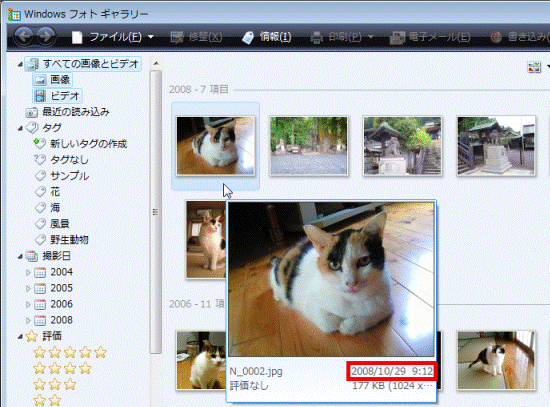Click the Back navigation arrow button

click(x=24, y=36)
